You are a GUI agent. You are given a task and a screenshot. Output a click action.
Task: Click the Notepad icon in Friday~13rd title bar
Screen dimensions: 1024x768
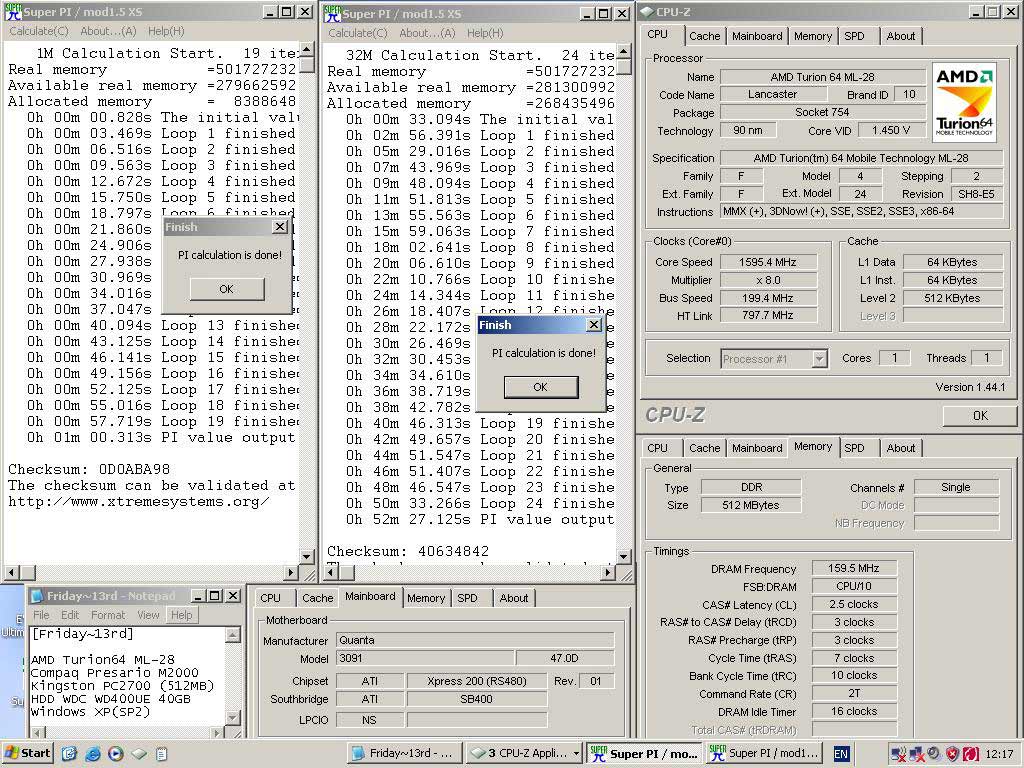pyautogui.click(x=38, y=596)
